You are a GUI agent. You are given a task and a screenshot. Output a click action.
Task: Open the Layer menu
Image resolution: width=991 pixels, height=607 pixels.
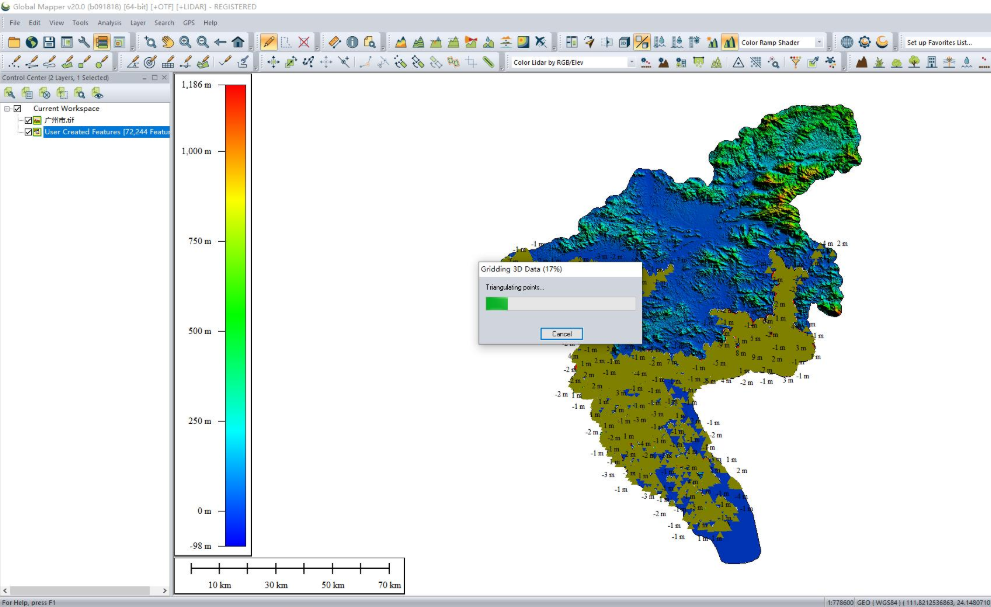[x=138, y=23]
